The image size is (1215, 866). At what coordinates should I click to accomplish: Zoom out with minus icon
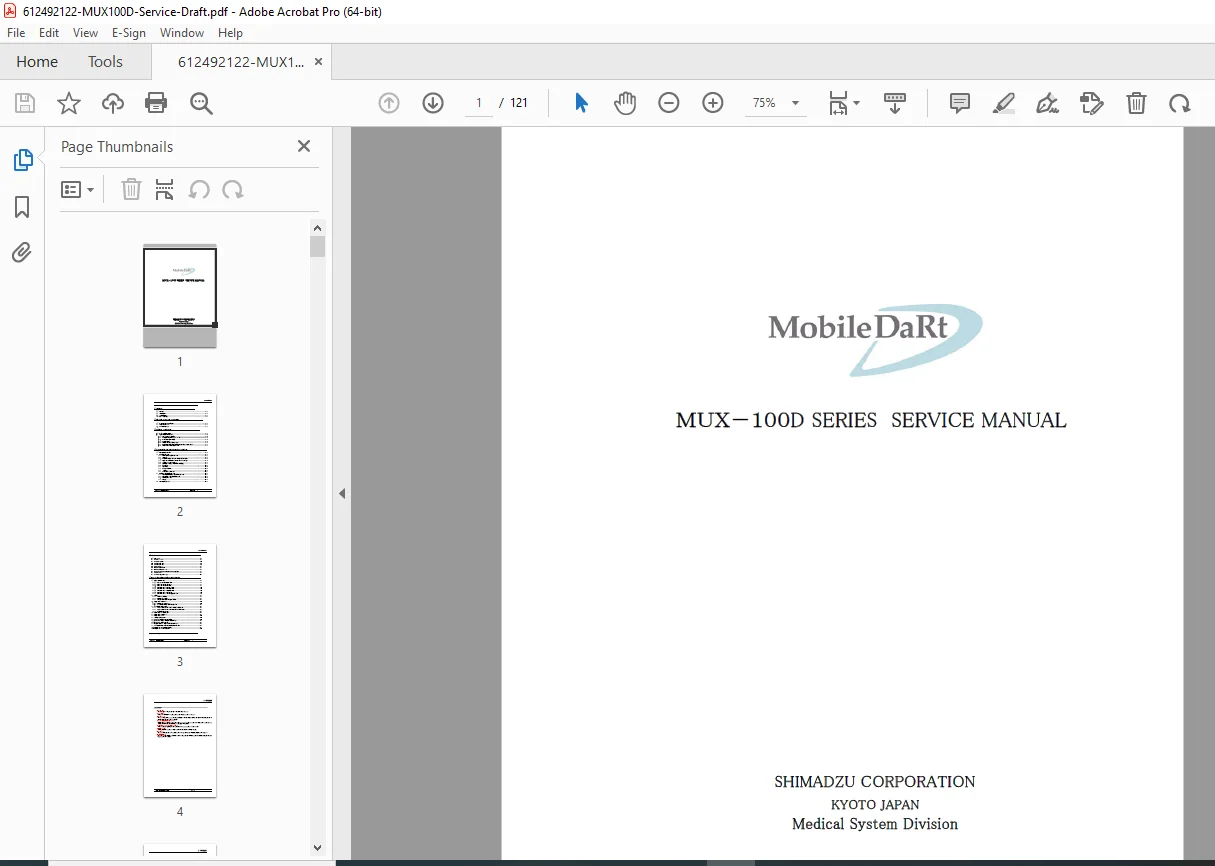[669, 103]
